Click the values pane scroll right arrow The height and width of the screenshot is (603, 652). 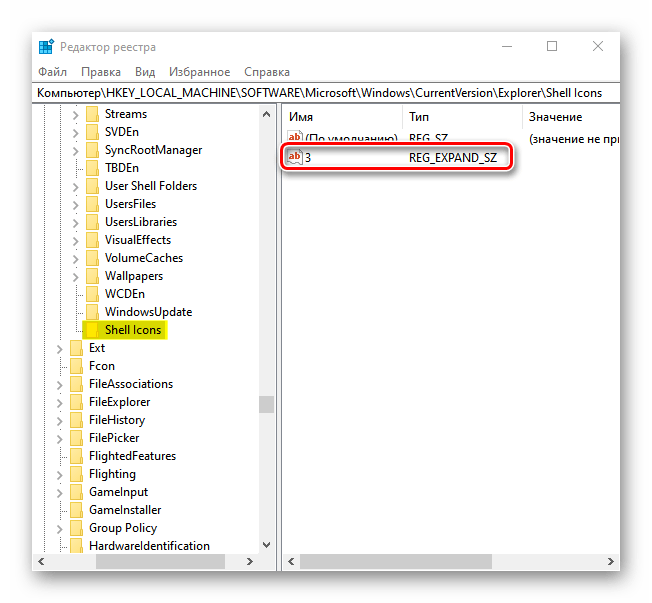(x=610, y=561)
